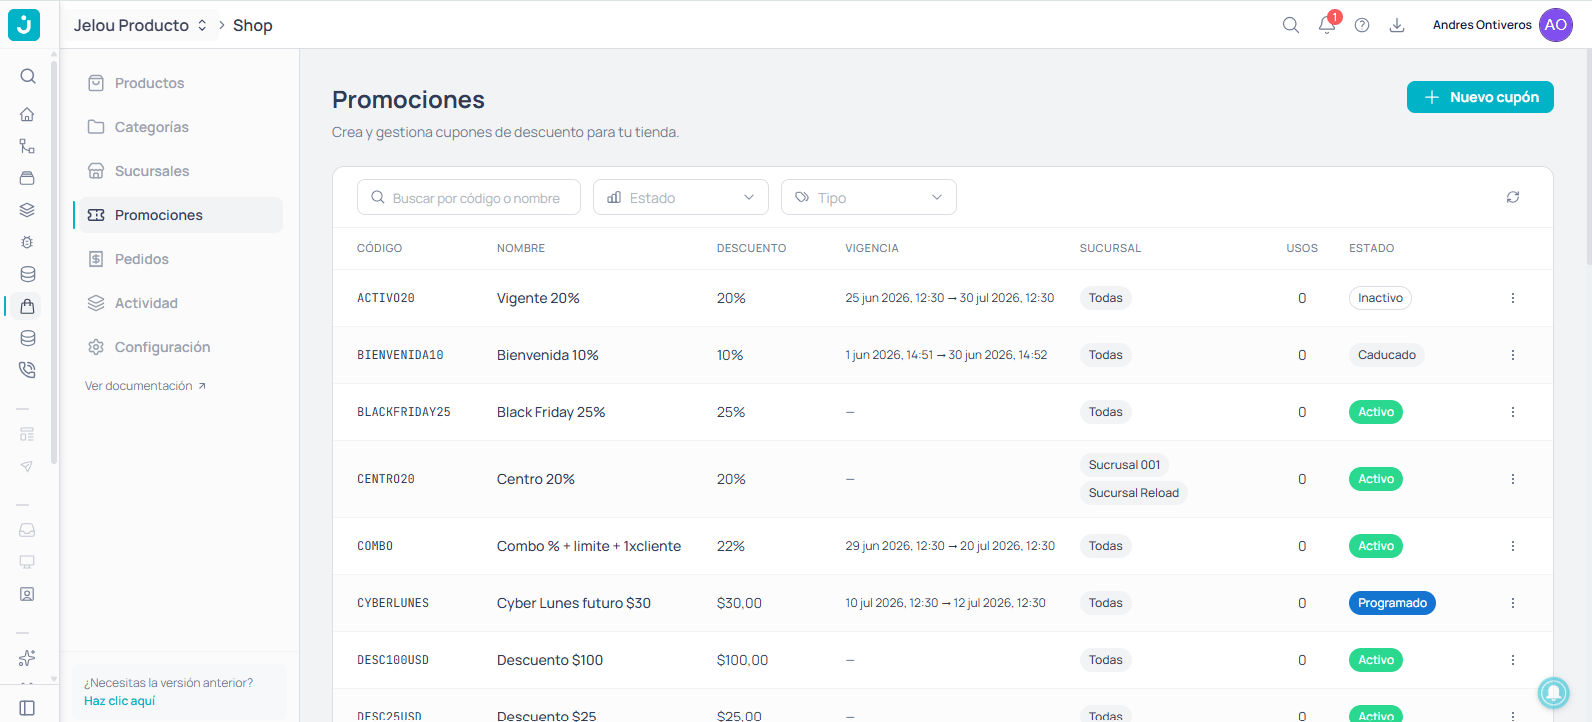
Task: Click the help question mark icon
Action: point(1362,25)
